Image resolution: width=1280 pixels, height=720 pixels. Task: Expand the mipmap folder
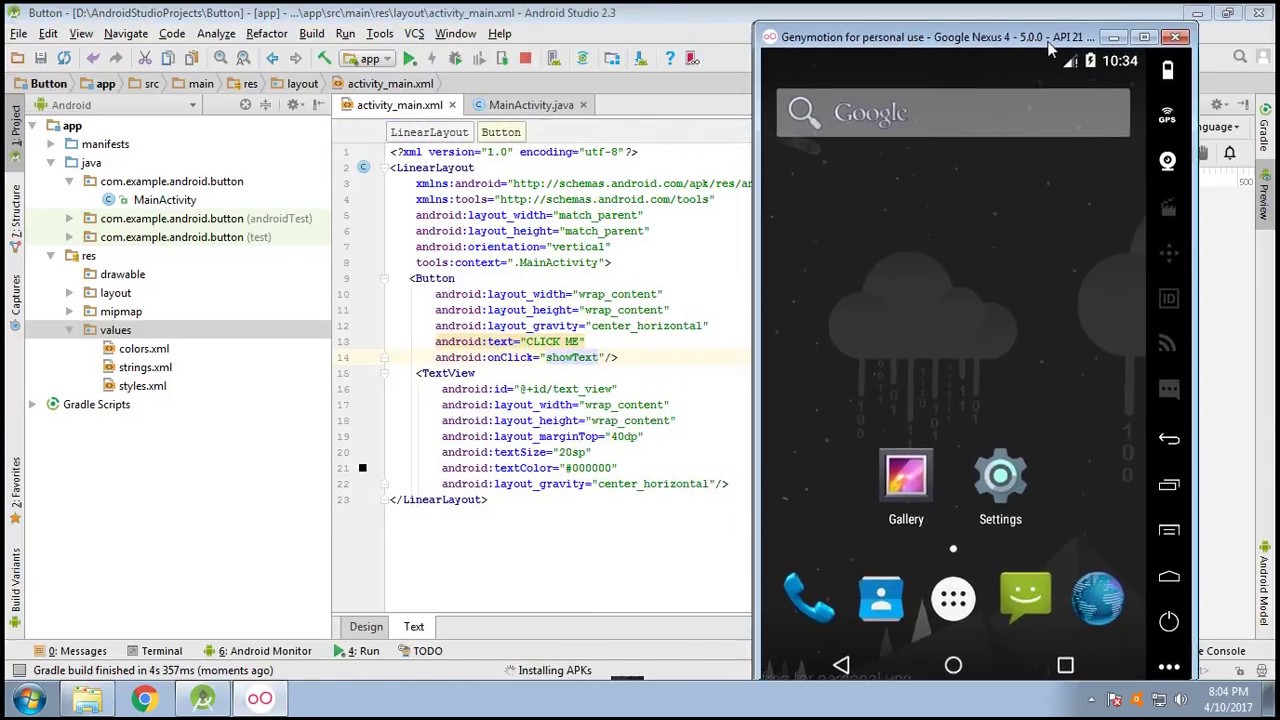pos(69,312)
